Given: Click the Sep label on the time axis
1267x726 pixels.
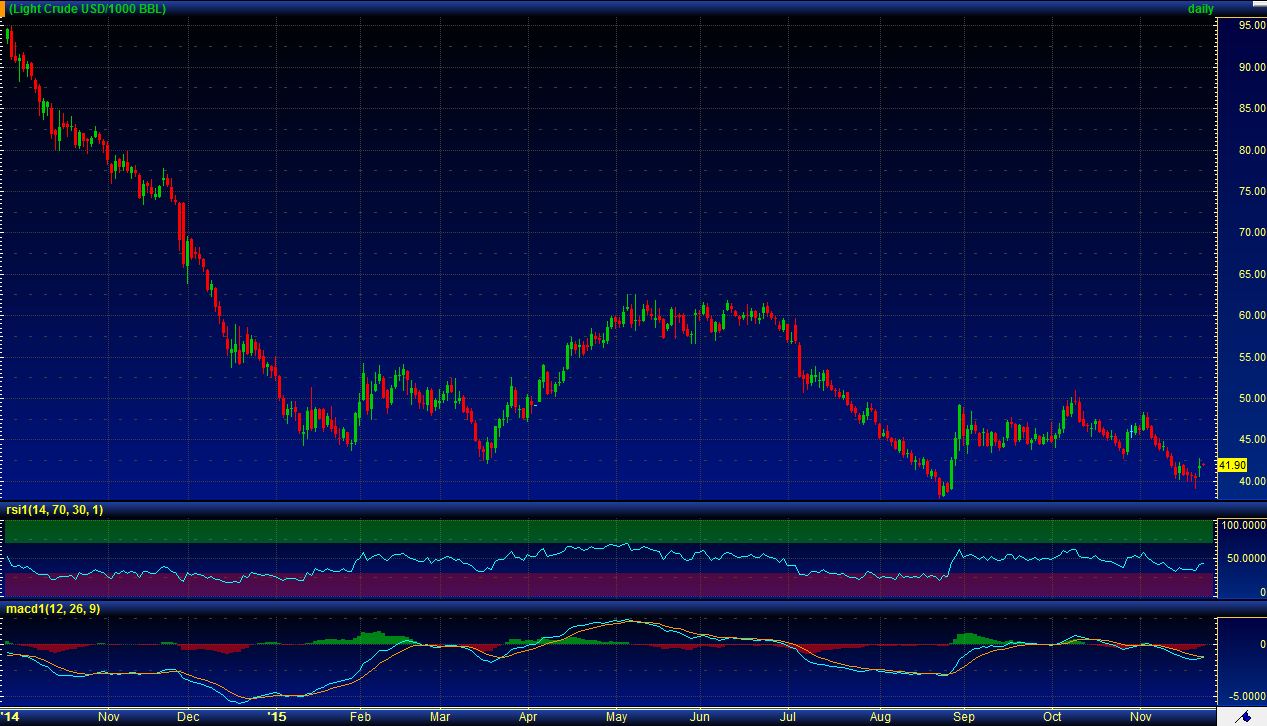Looking at the screenshot, I should 964,717.
